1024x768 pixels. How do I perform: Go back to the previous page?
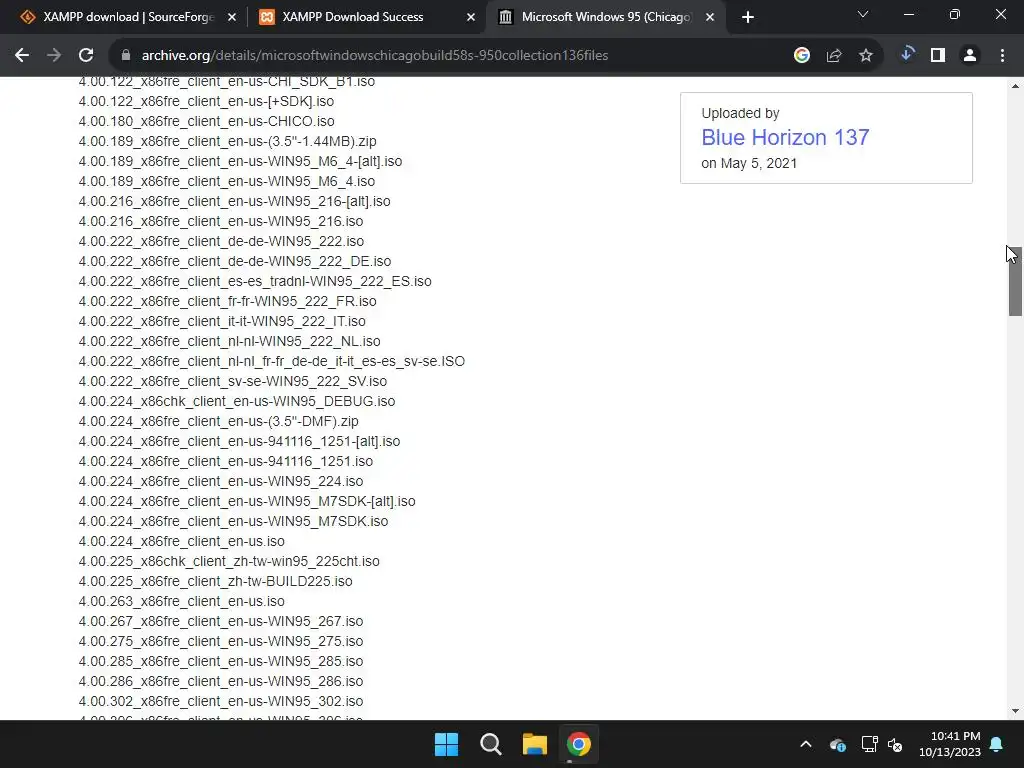22,56
